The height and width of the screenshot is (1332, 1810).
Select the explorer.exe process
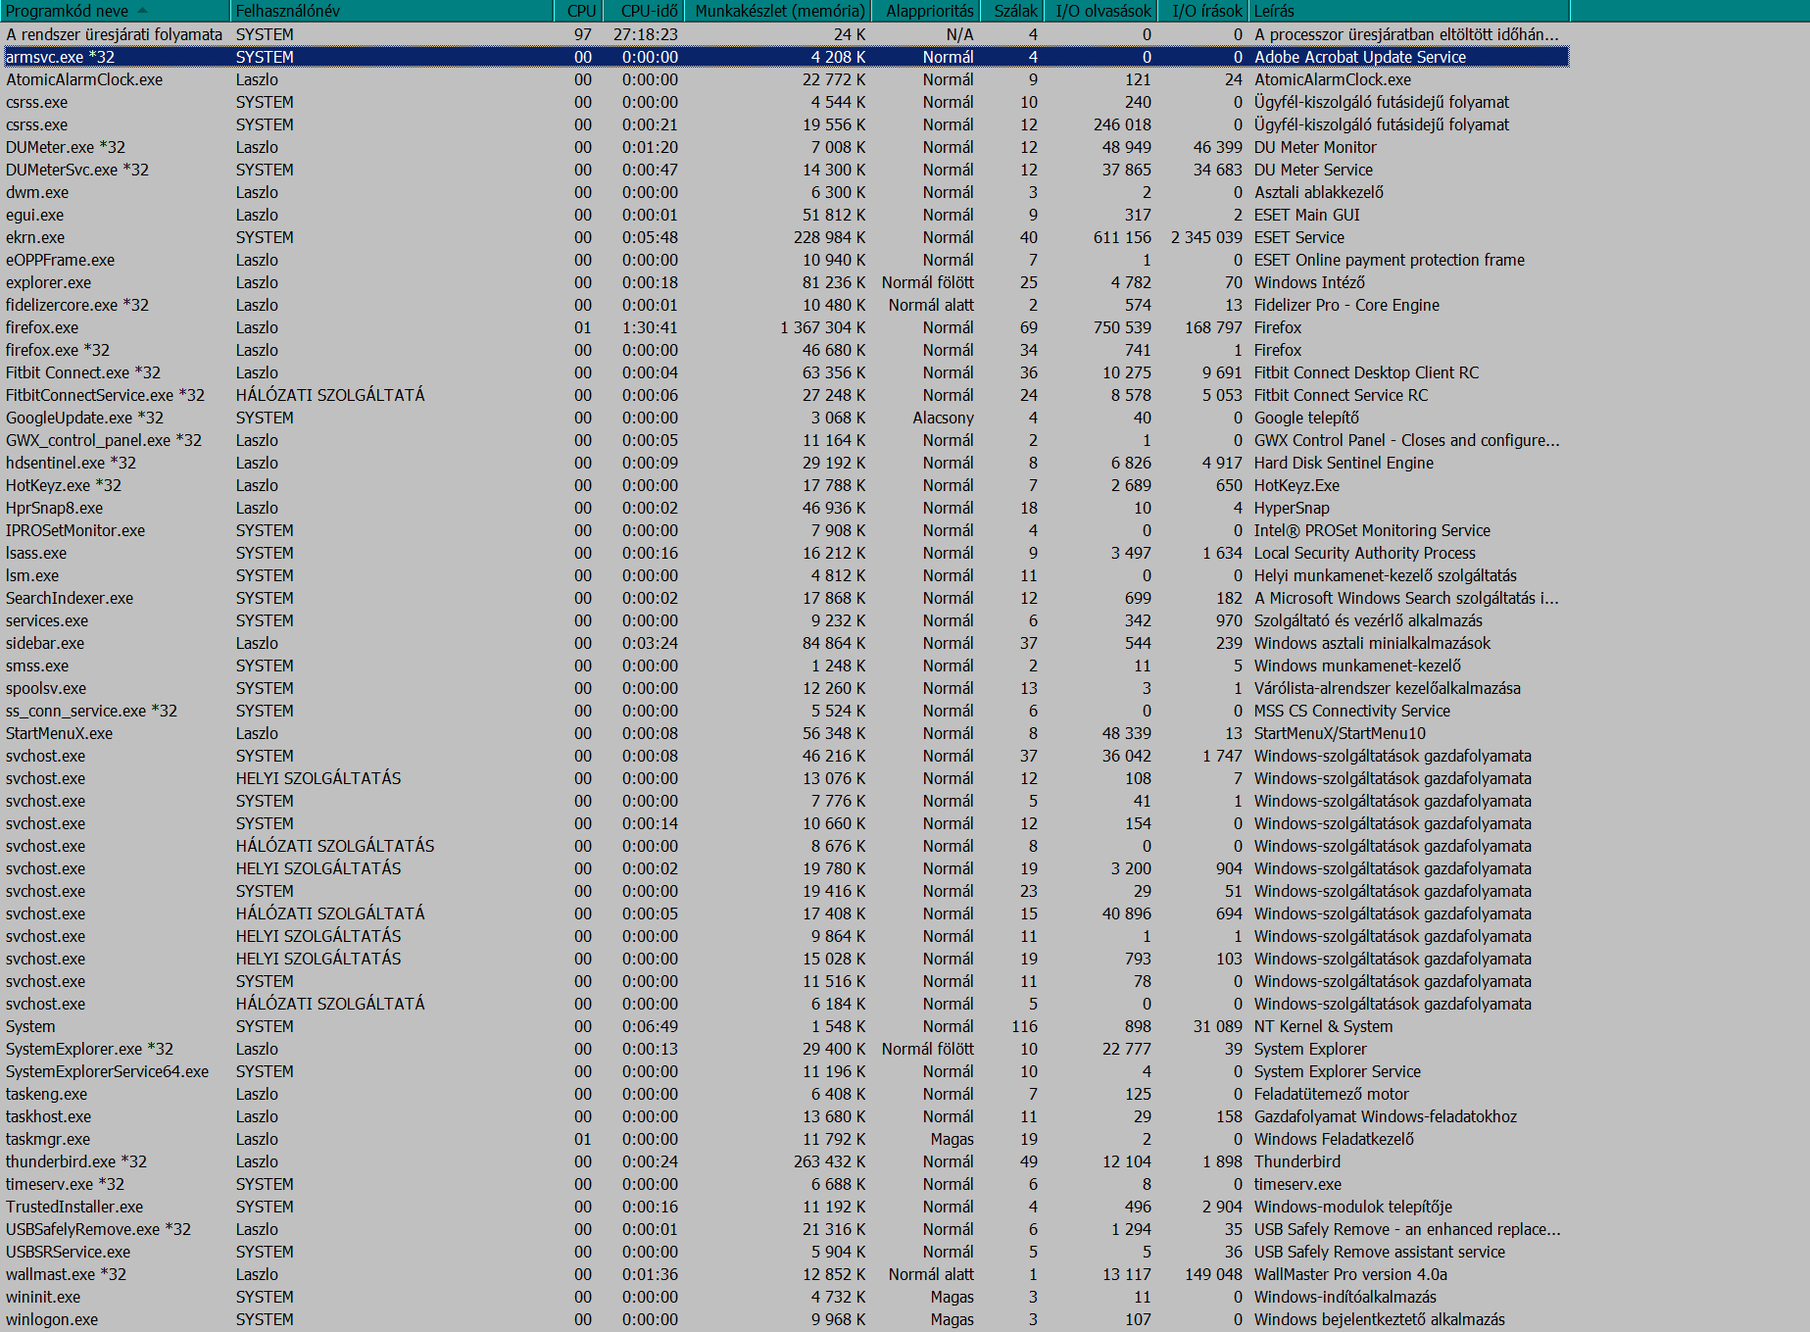click(785, 283)
